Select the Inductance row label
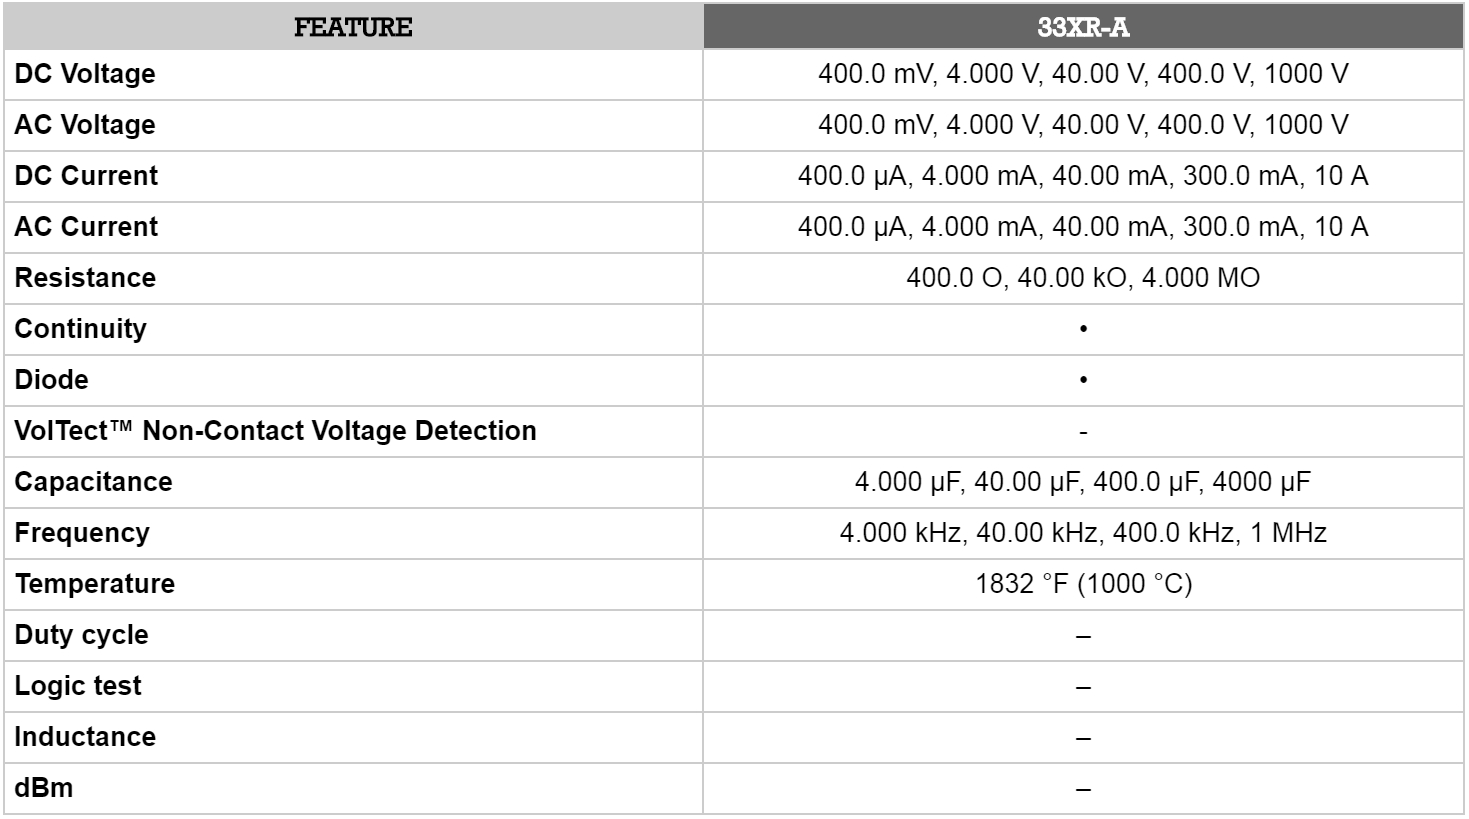The width and height of the screenshot is (1469, 819). point(85,737)
